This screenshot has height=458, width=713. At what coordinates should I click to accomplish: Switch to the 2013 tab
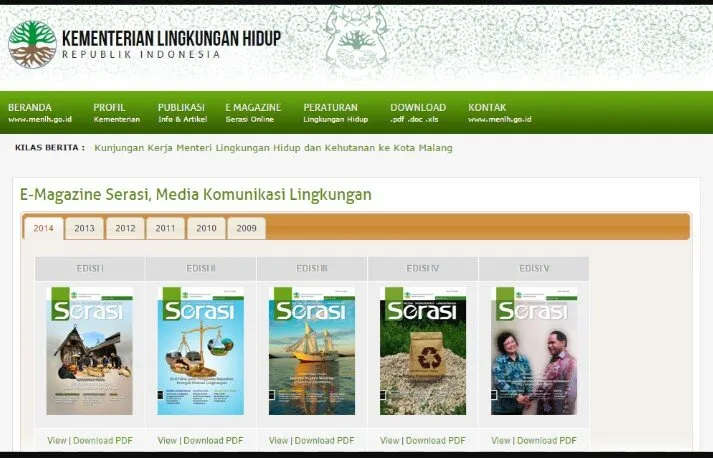click(85, 228)
